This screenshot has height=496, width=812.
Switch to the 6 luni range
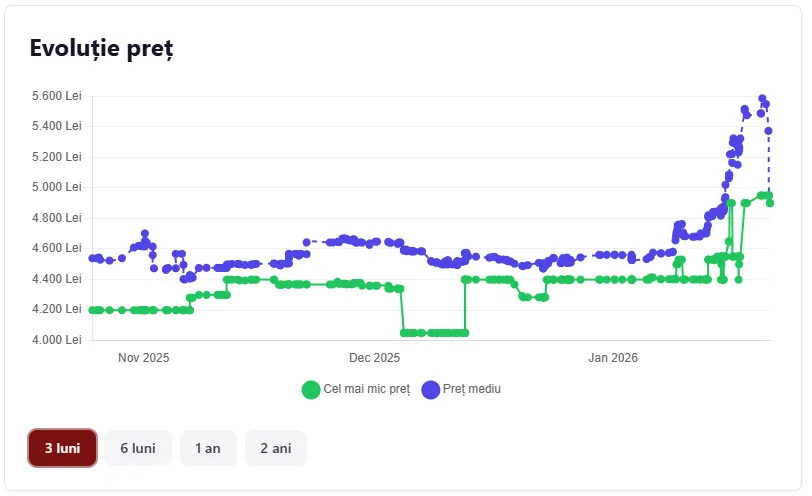138,448
